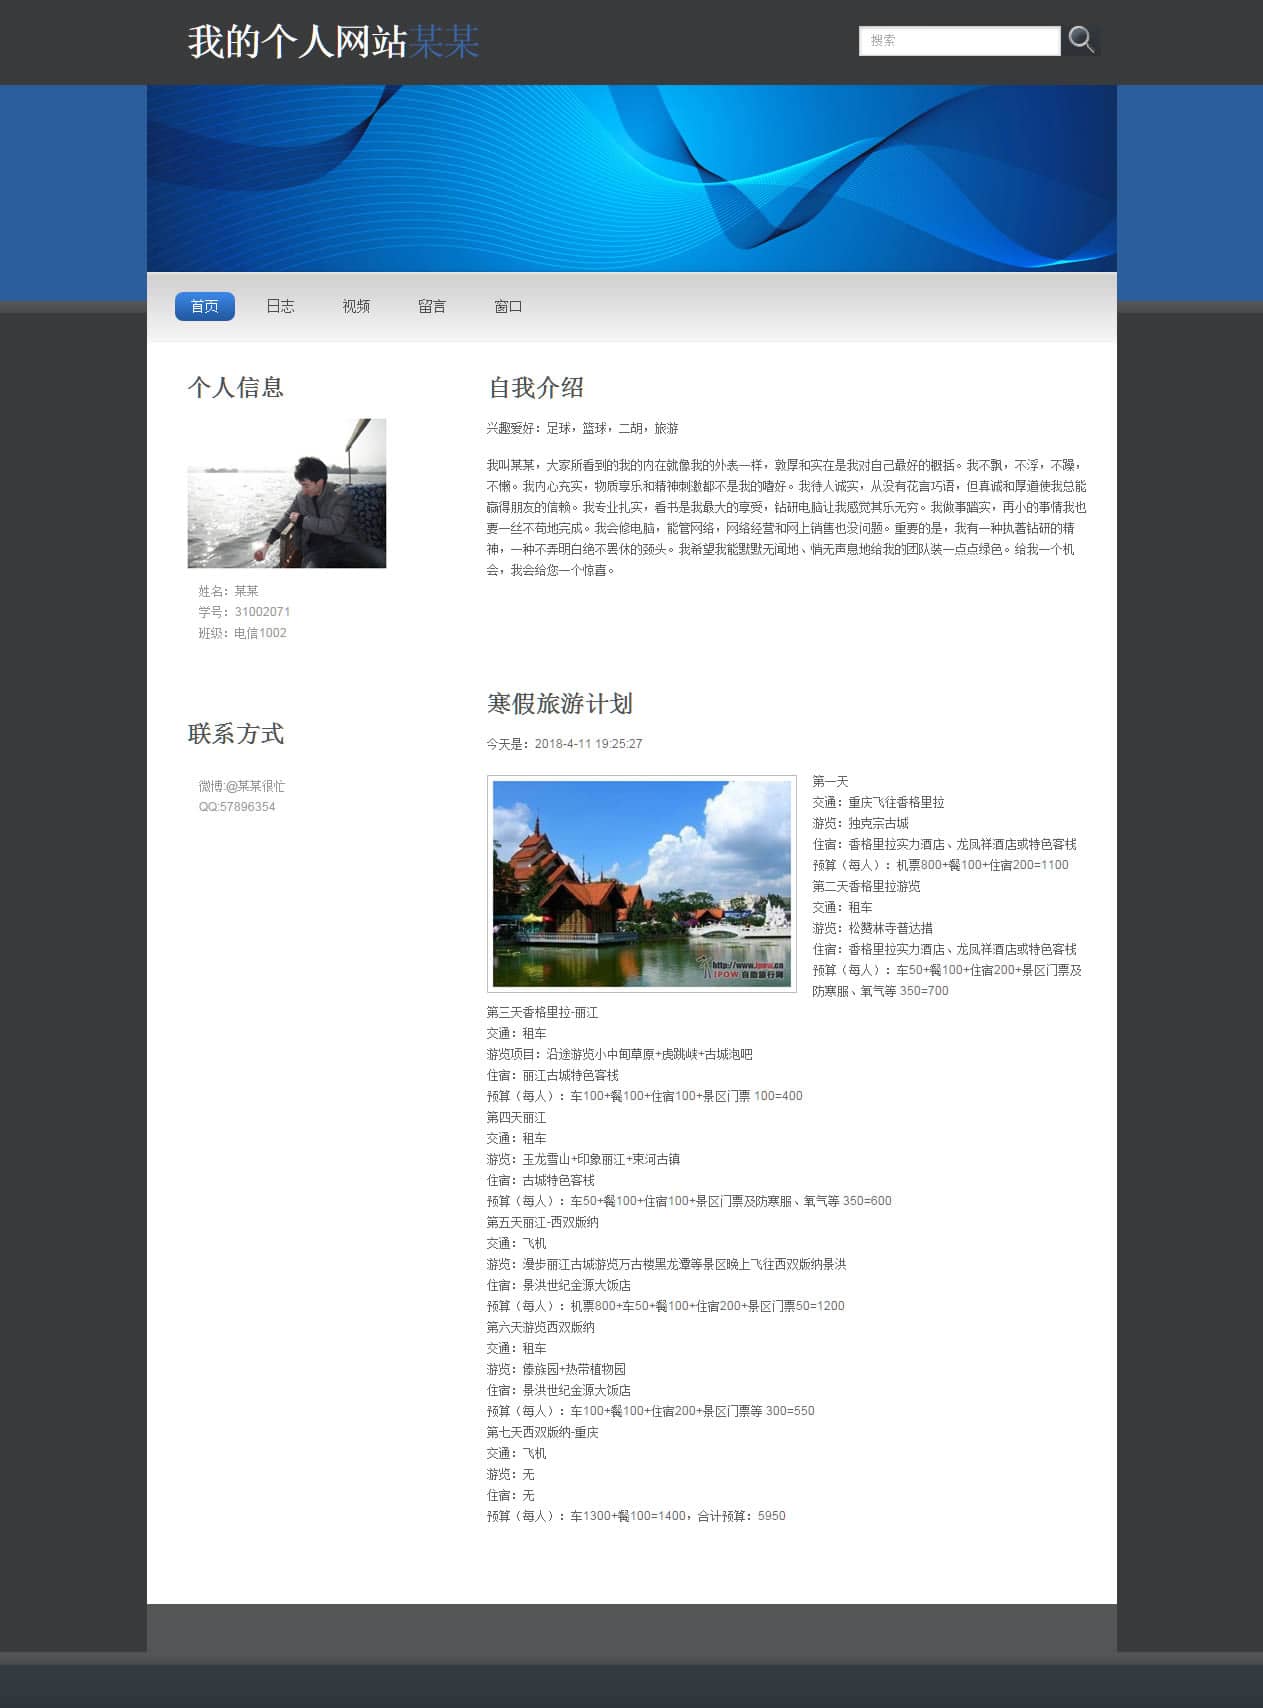The image size is (1263, 1708).
Task: Click the 学号 31002071 text
Action: pyautogui.click(x=244, y=612)
